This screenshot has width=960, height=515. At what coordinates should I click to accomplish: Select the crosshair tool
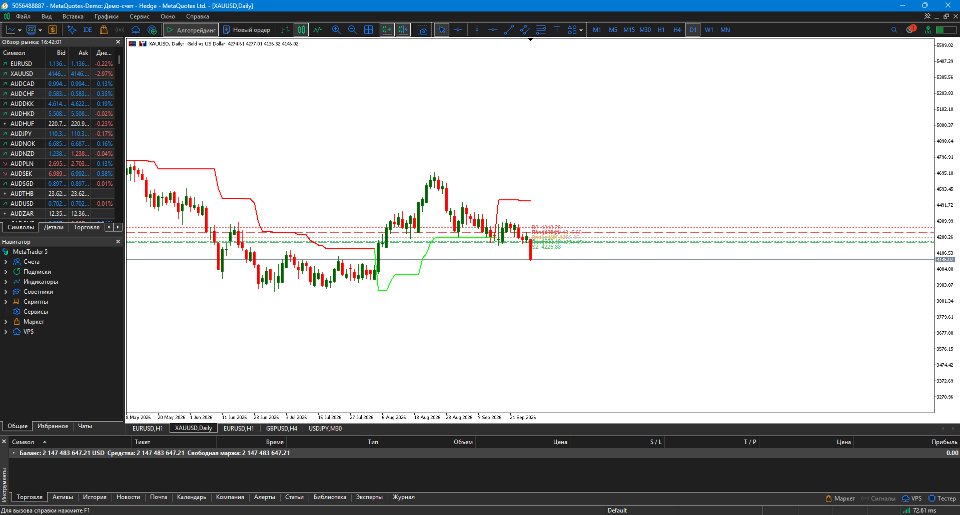tap(458, 29)
